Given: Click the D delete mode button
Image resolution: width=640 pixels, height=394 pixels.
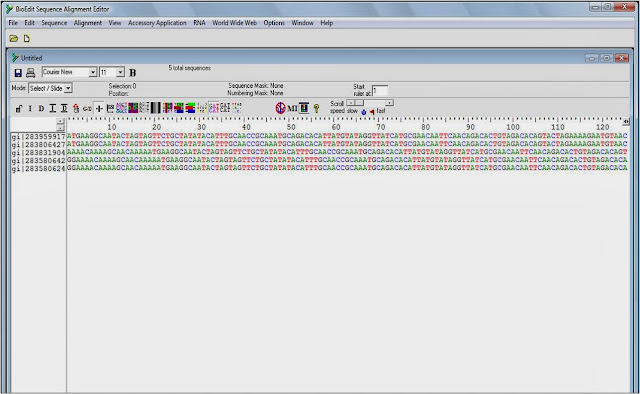Looking at the screenshot, I should point(41,108).
